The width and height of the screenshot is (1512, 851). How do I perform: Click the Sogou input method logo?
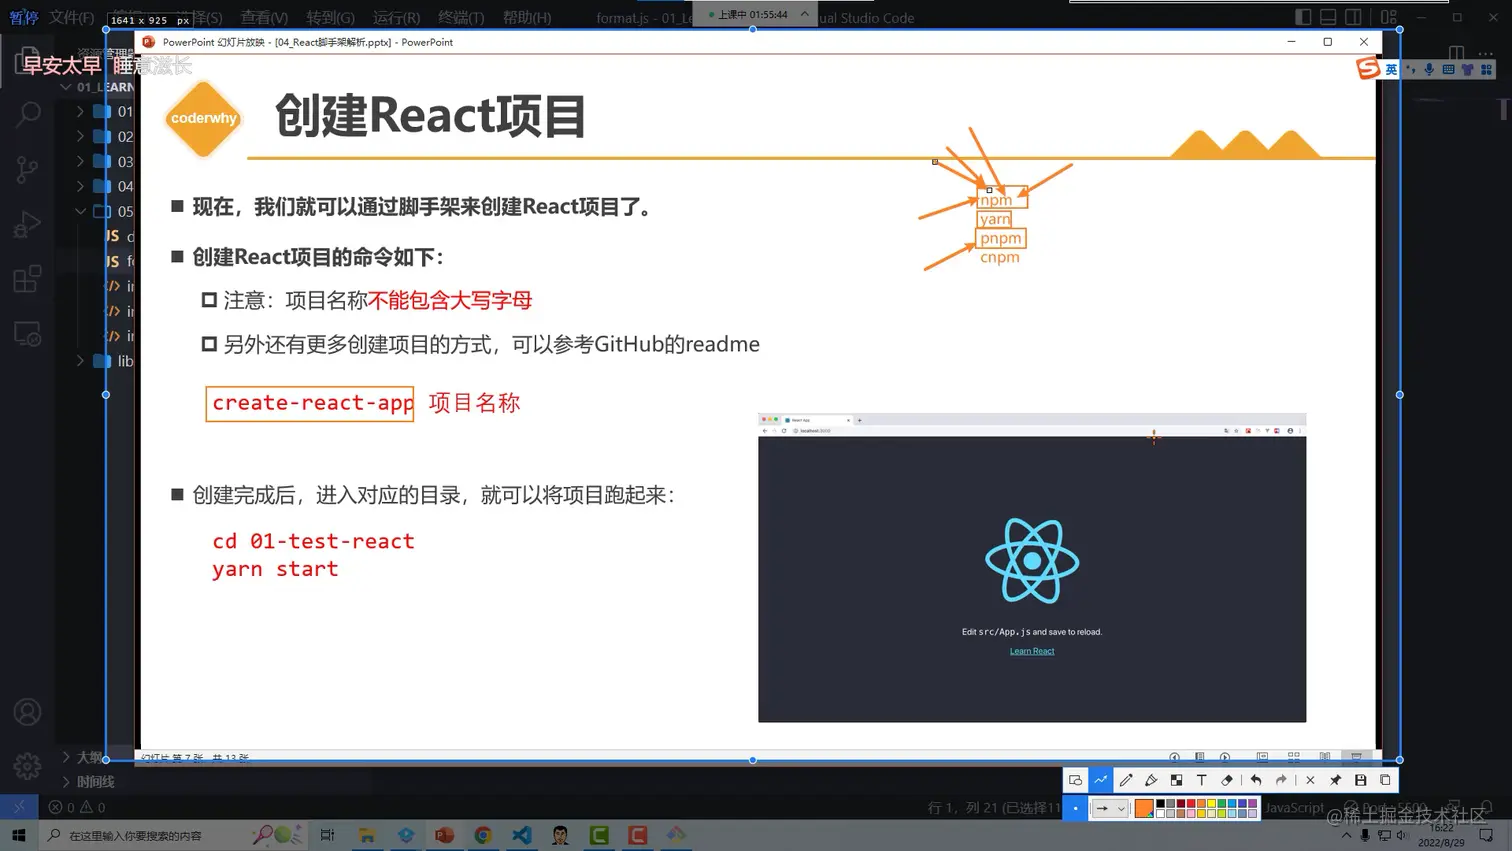pos(1368,68)
